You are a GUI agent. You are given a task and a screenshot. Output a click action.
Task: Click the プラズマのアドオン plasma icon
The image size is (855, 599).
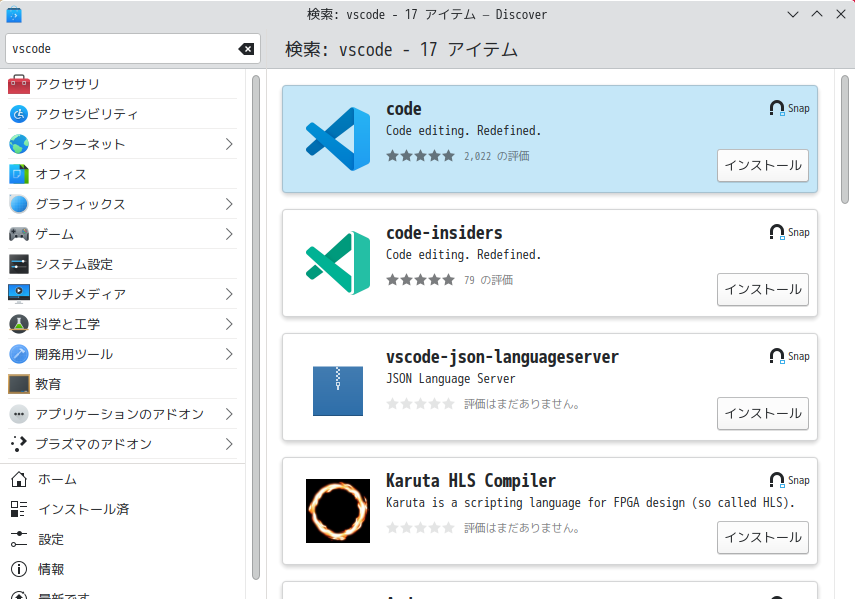[19, 444]
